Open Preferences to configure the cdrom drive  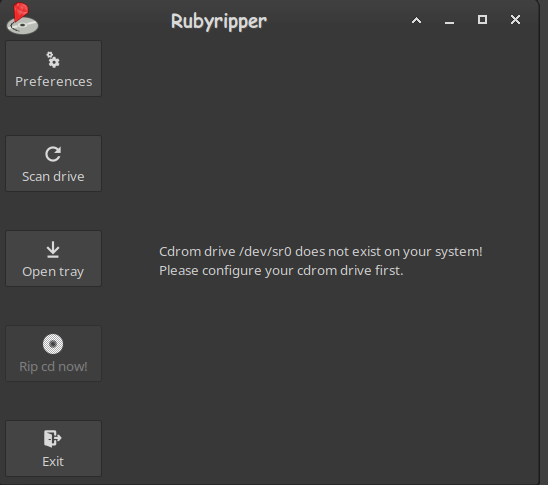[53, 68]
